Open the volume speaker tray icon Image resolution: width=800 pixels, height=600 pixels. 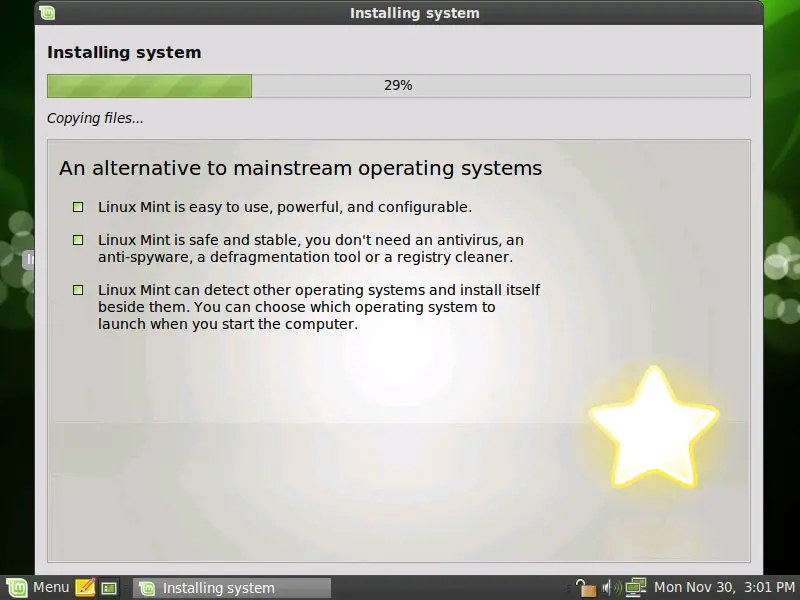(610, 588)
